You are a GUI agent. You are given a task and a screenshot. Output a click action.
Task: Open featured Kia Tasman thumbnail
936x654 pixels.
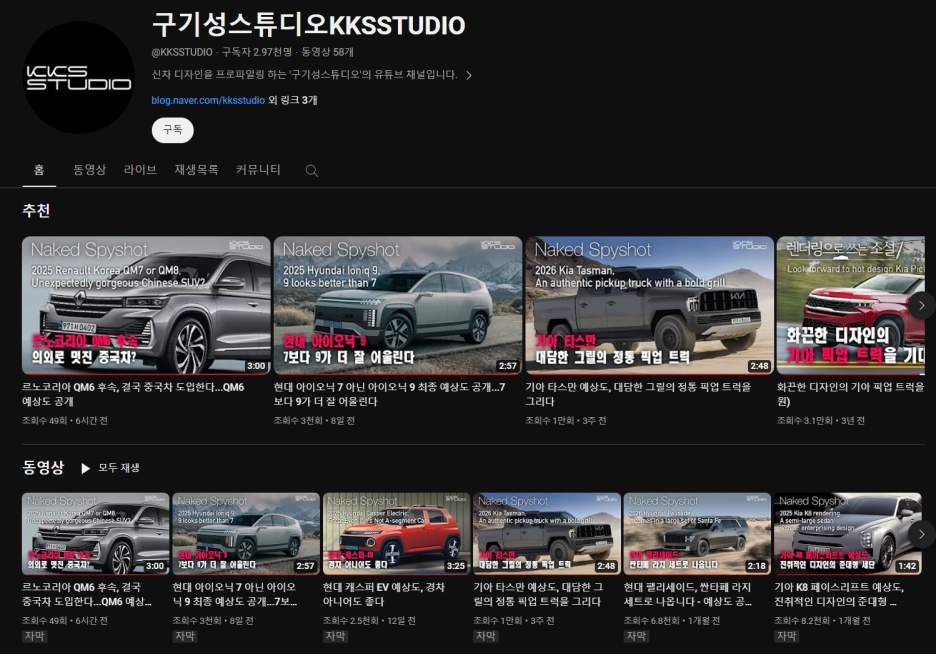pos(649,306)
